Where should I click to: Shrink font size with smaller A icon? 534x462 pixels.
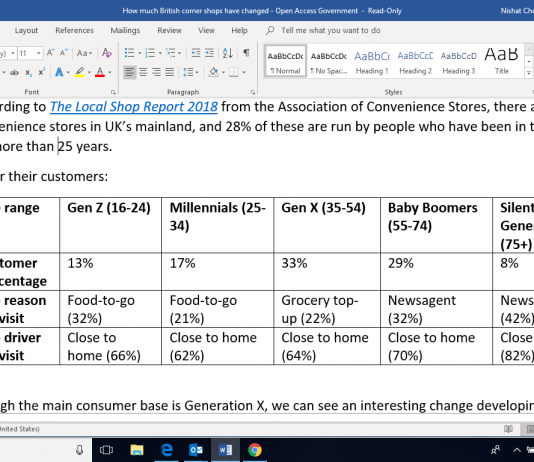coord(63,53)
